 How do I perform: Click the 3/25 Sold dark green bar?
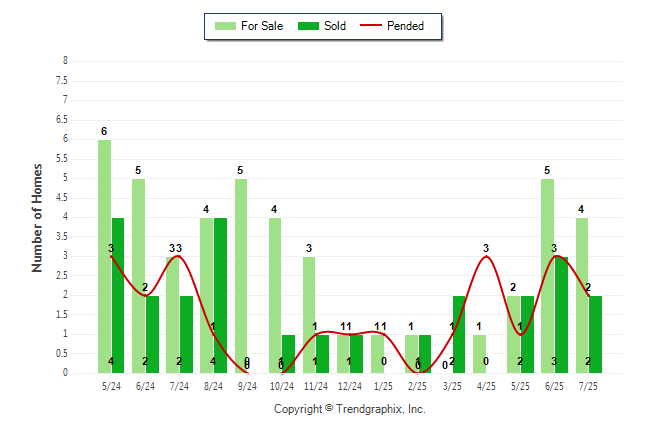[459, 334]
